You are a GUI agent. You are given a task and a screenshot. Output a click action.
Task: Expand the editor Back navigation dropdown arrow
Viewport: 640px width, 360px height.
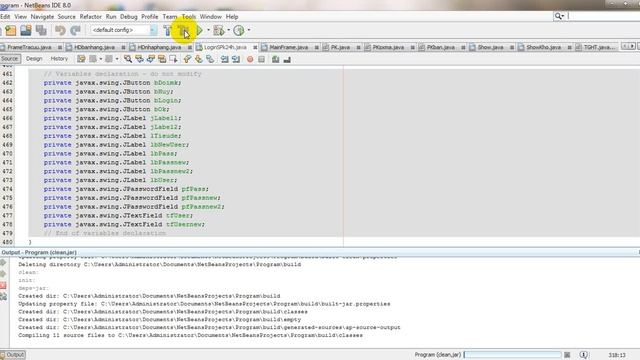coord(100,59)
